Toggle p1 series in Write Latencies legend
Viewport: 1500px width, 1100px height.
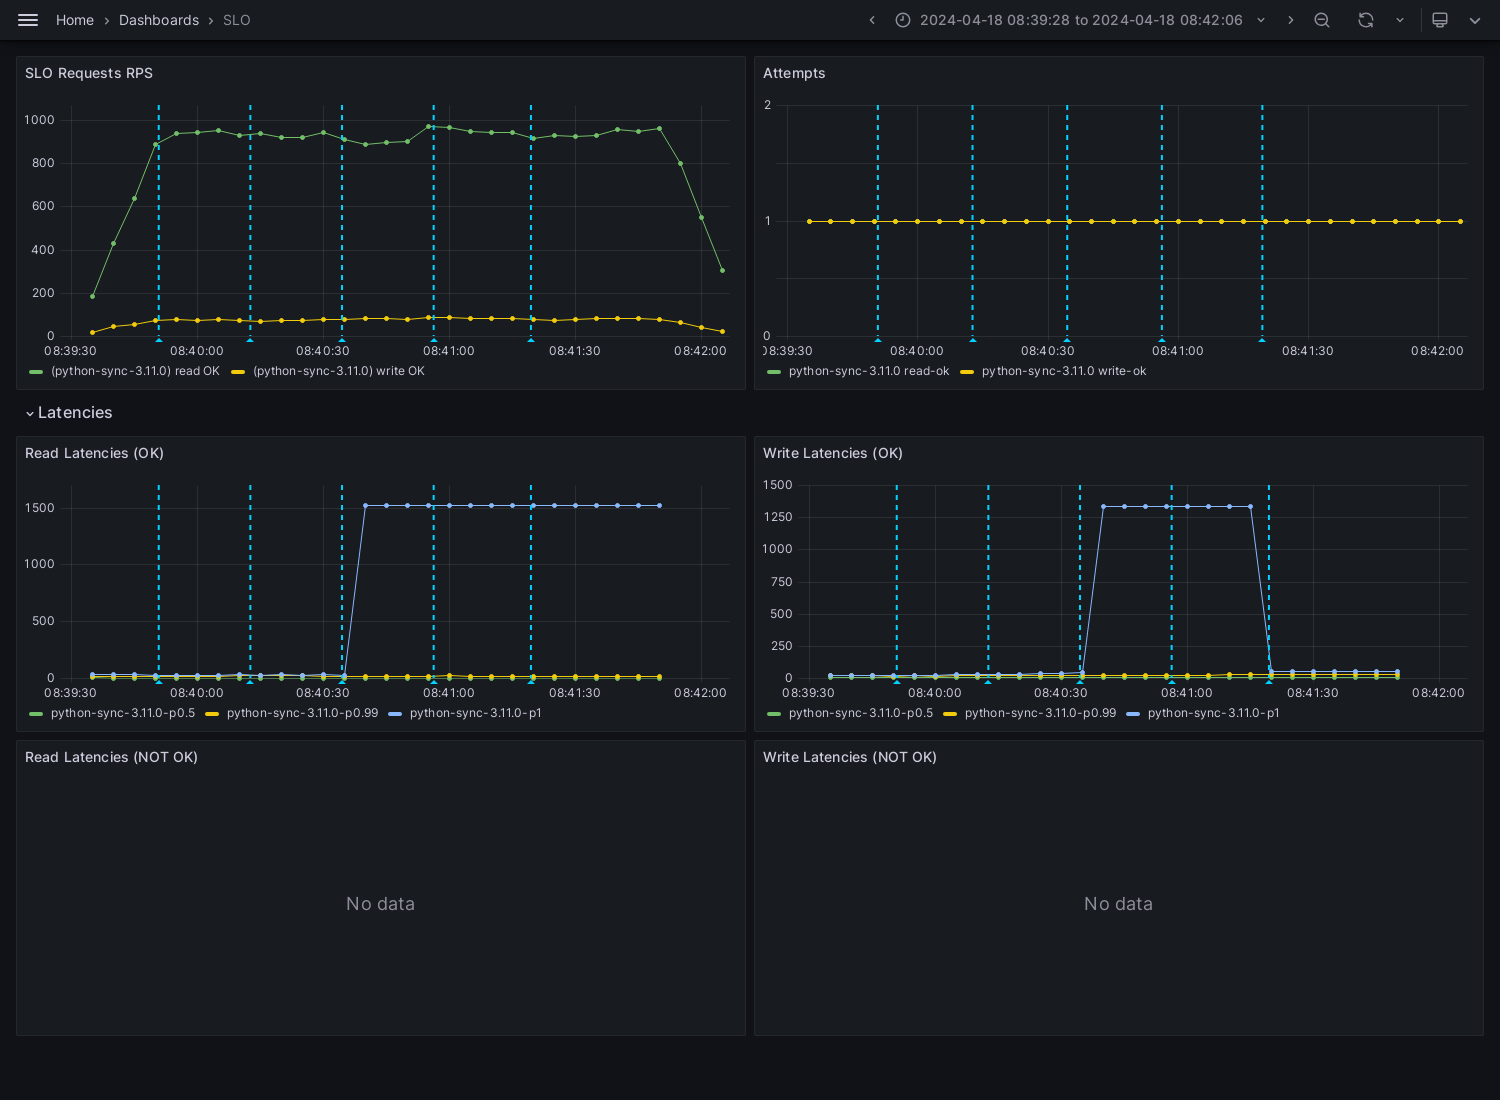pos(1214,713)
